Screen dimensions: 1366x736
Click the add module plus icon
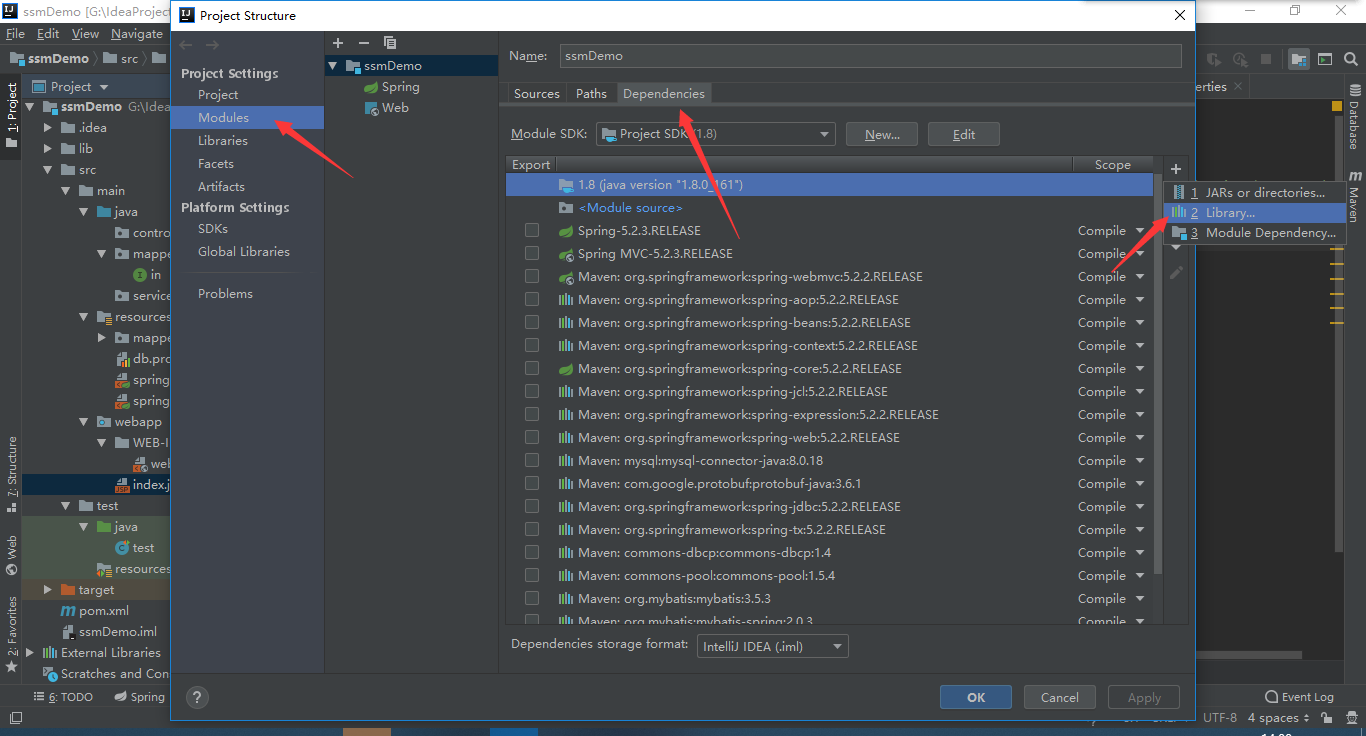click(338, 43)
